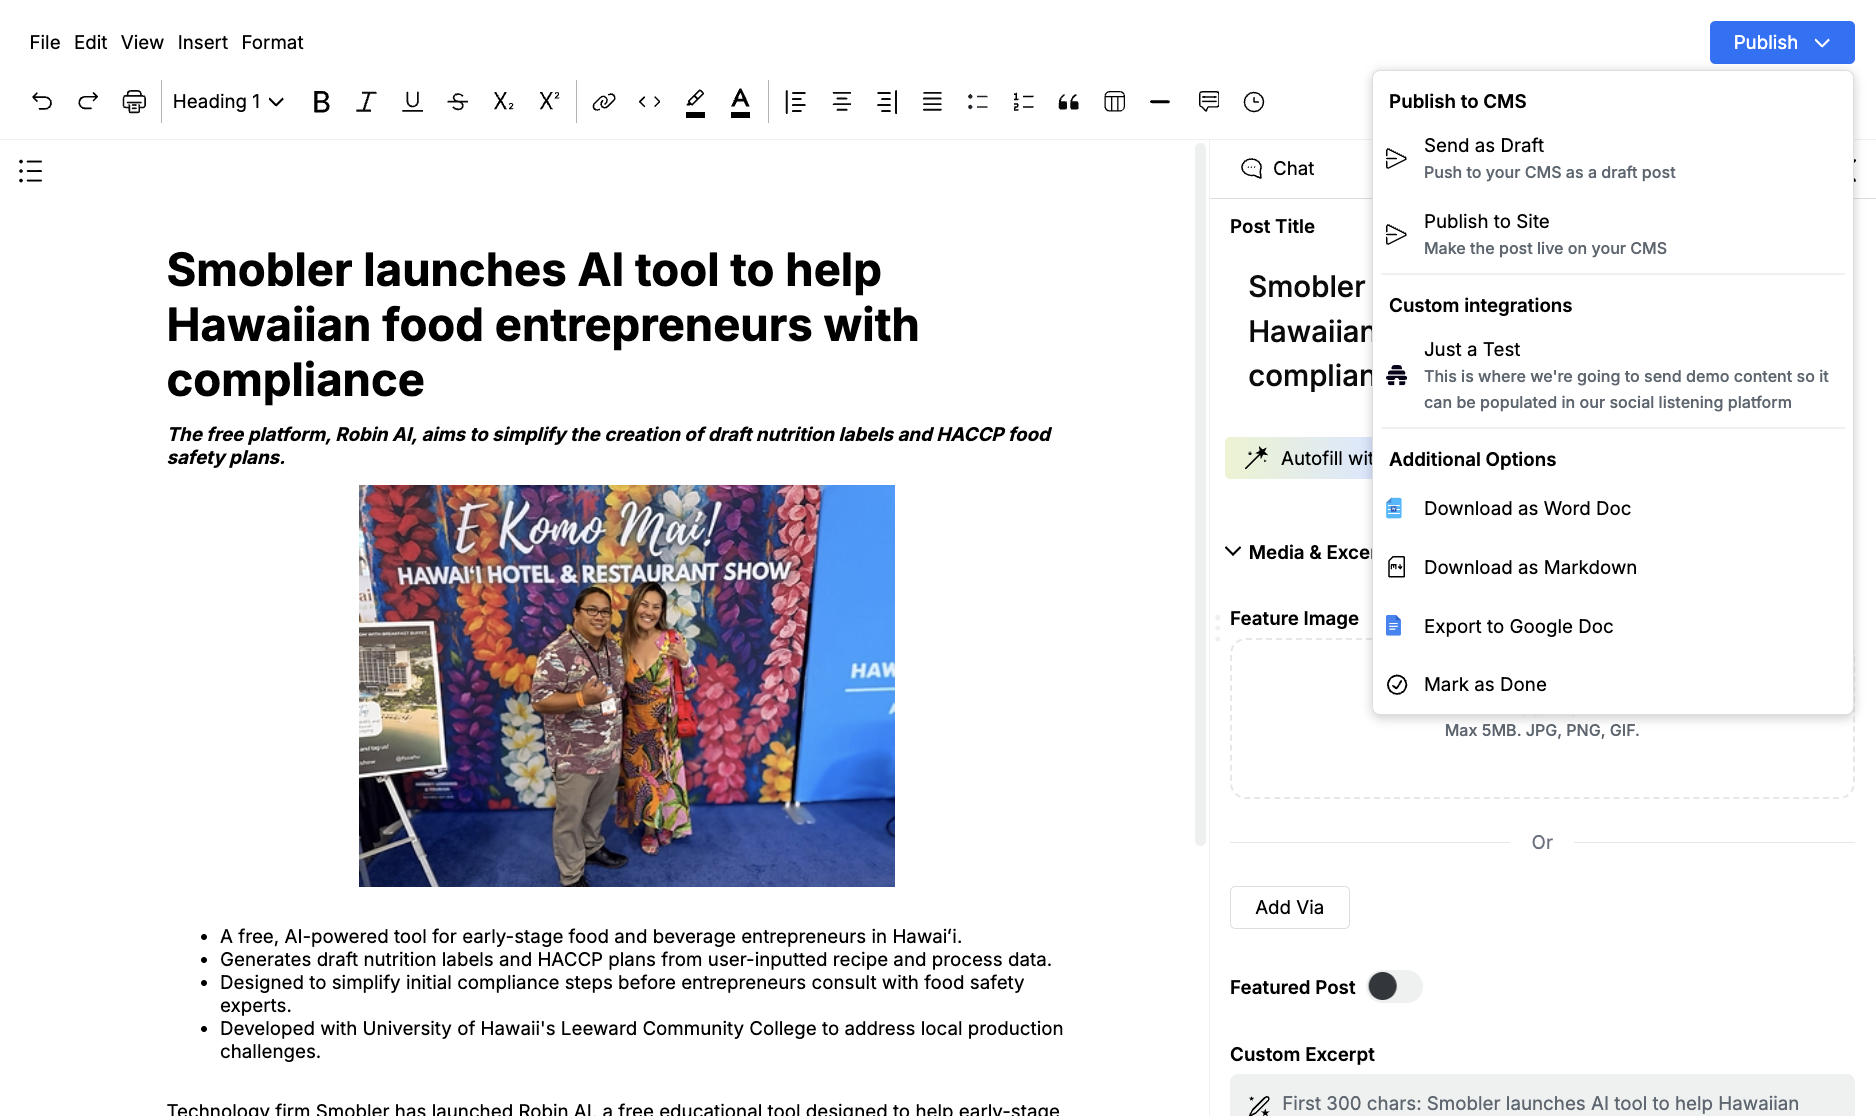Screen dimensions: 1876x1116
Task: Open the Heading 1 style dropdown
Action: [228, 101]
